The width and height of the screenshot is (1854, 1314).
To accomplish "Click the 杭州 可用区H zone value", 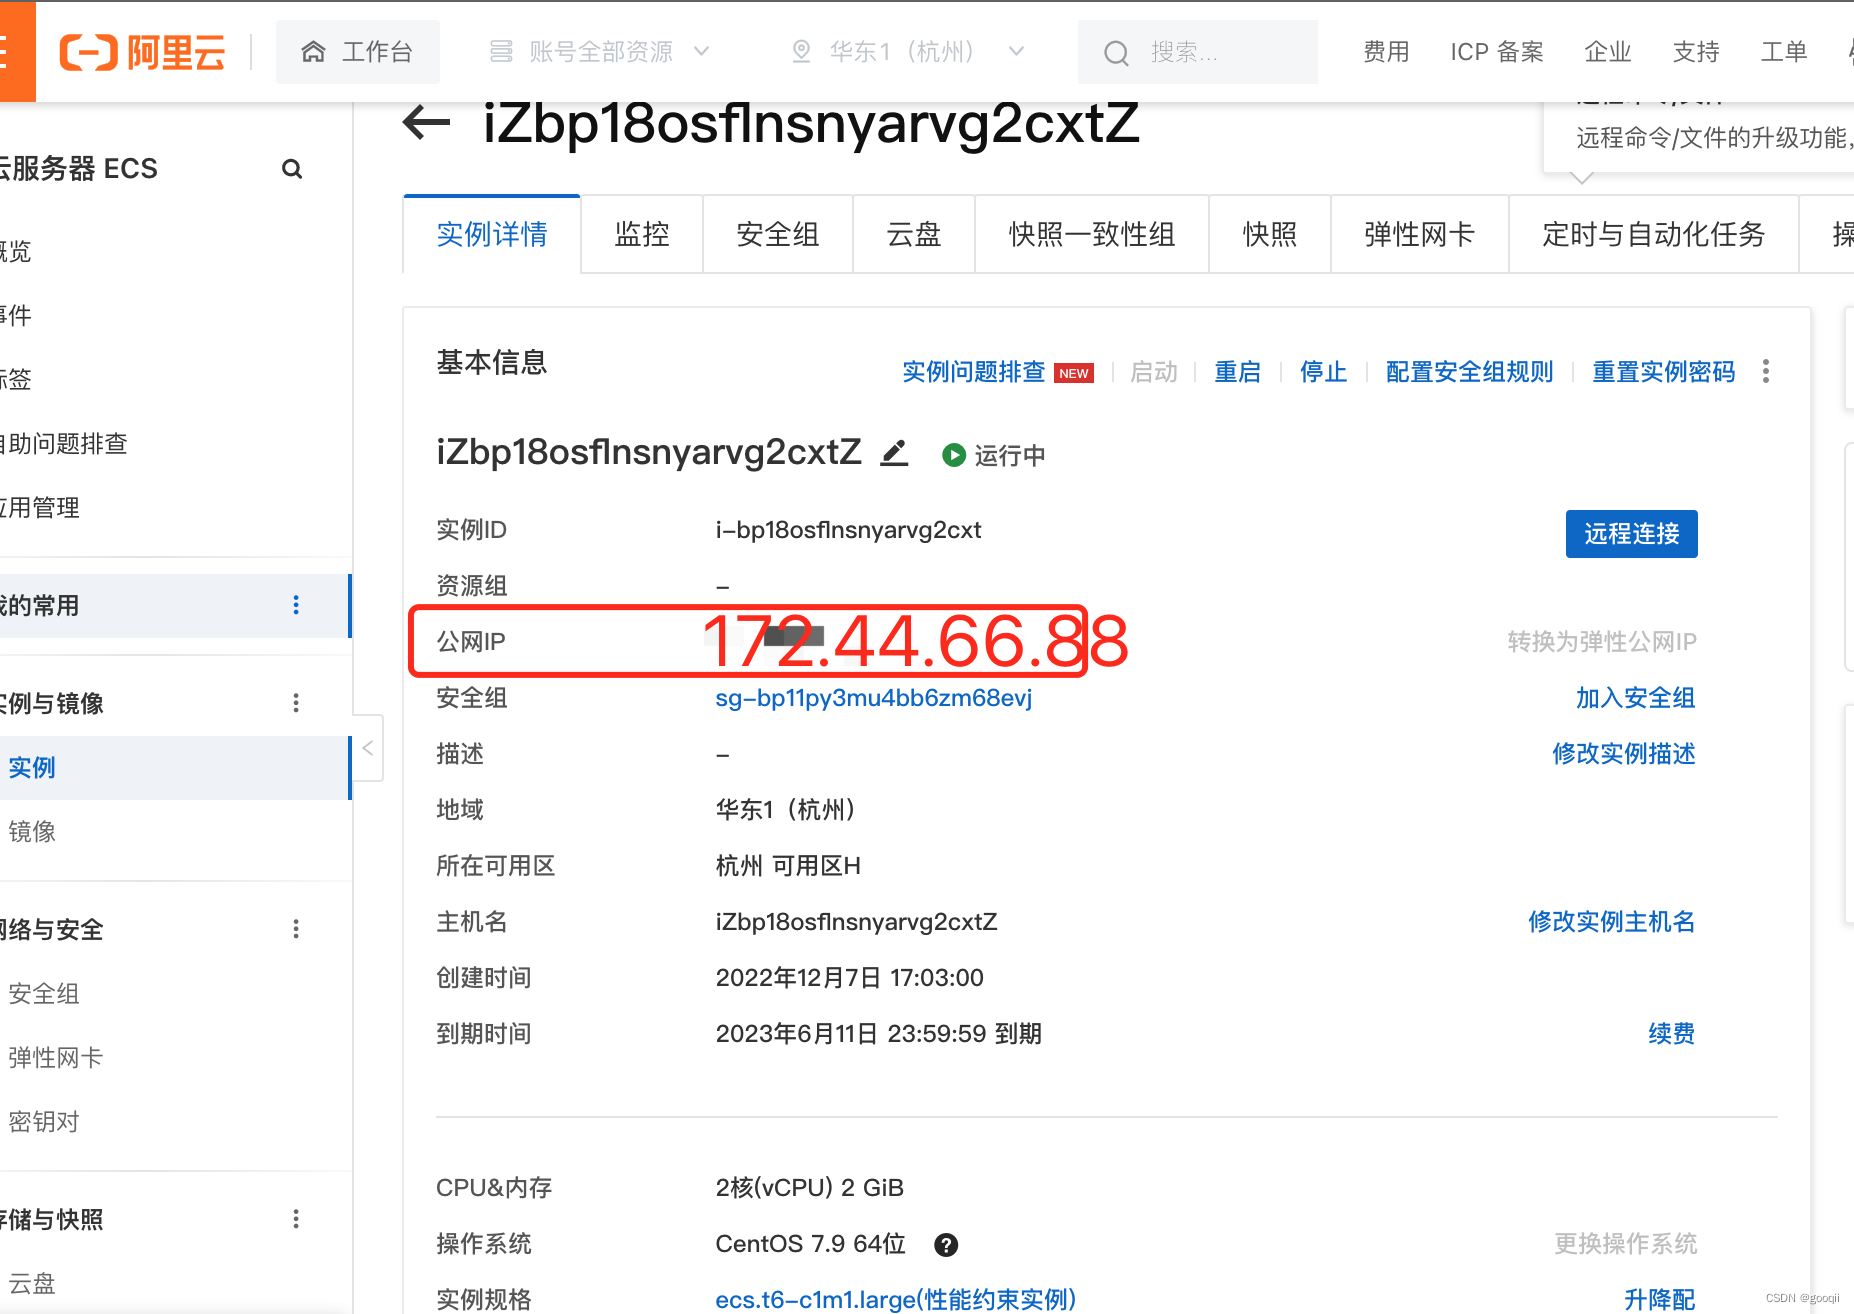I will point(788,865).
